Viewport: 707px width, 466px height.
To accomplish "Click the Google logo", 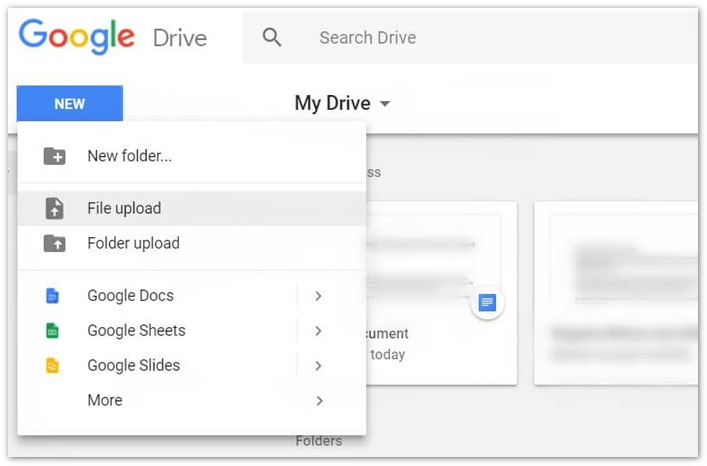I will [x=77, y=36].
